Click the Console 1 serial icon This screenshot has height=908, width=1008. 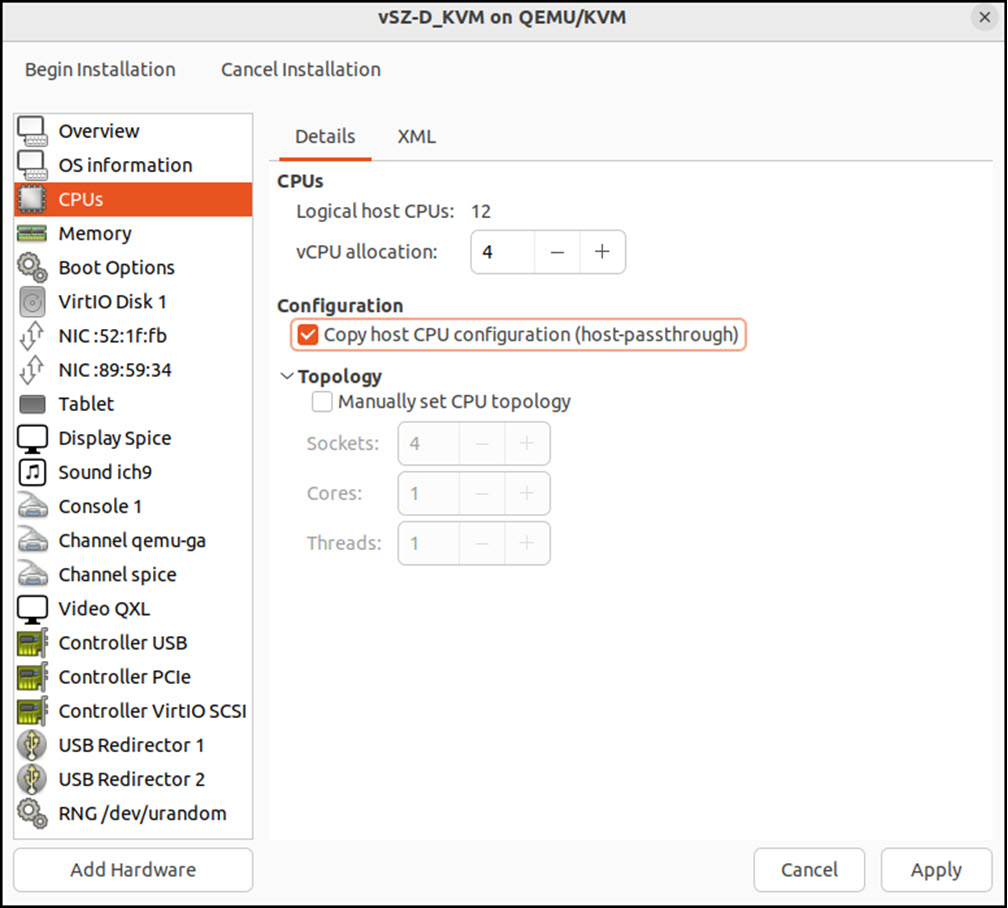coord(32,506)
